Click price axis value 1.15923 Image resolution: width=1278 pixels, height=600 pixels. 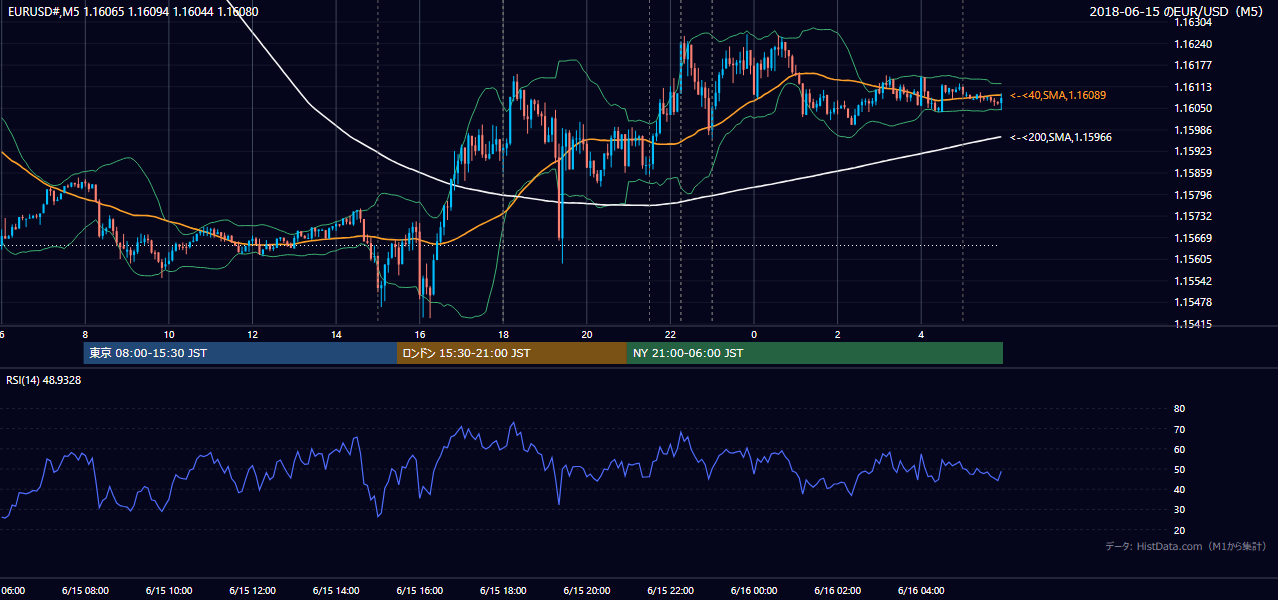1194,151
